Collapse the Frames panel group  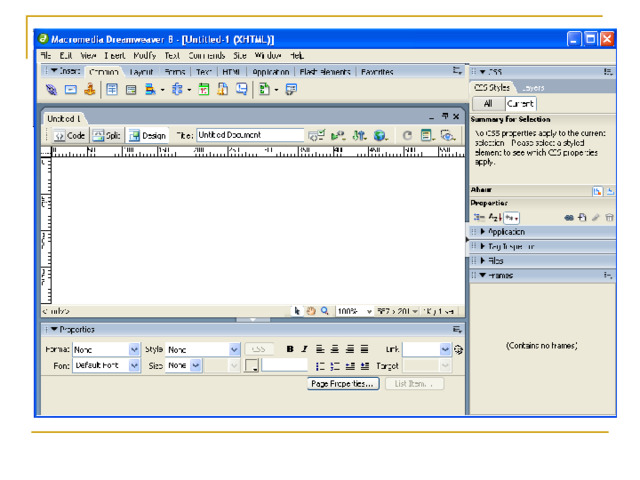(483, 276)
